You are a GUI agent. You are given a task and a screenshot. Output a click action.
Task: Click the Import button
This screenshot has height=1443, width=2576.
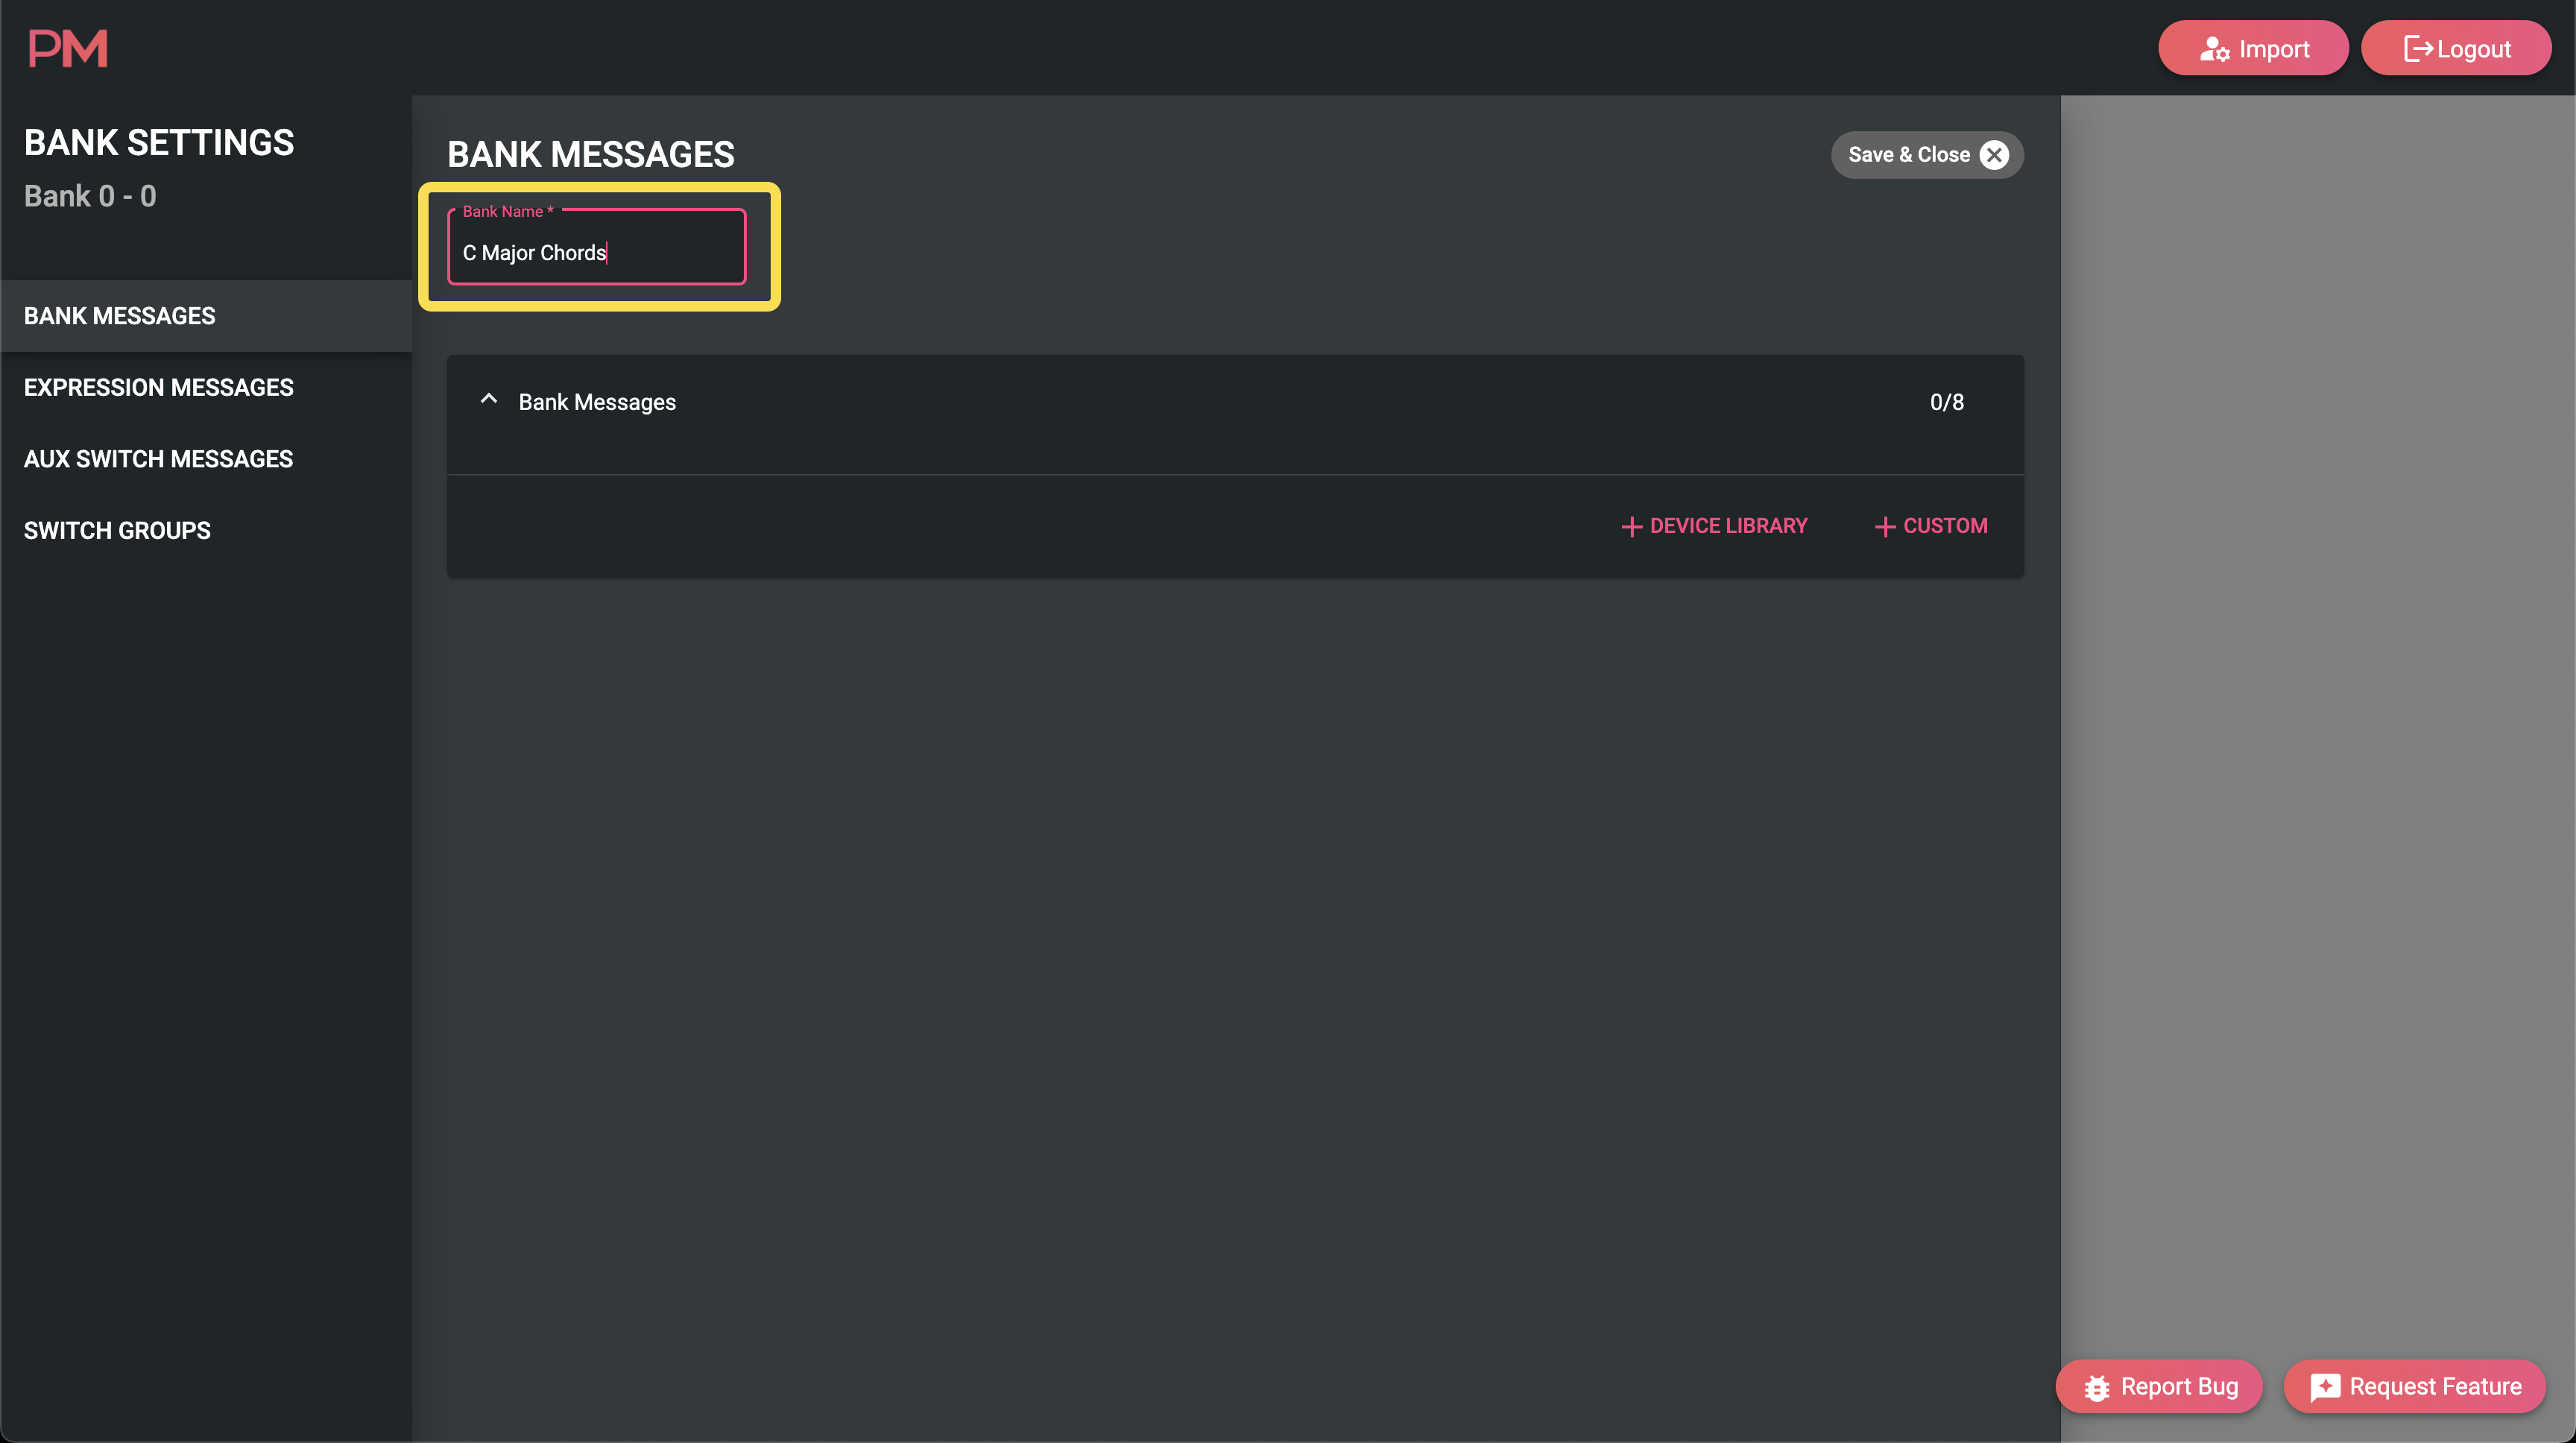[2253, 48]
